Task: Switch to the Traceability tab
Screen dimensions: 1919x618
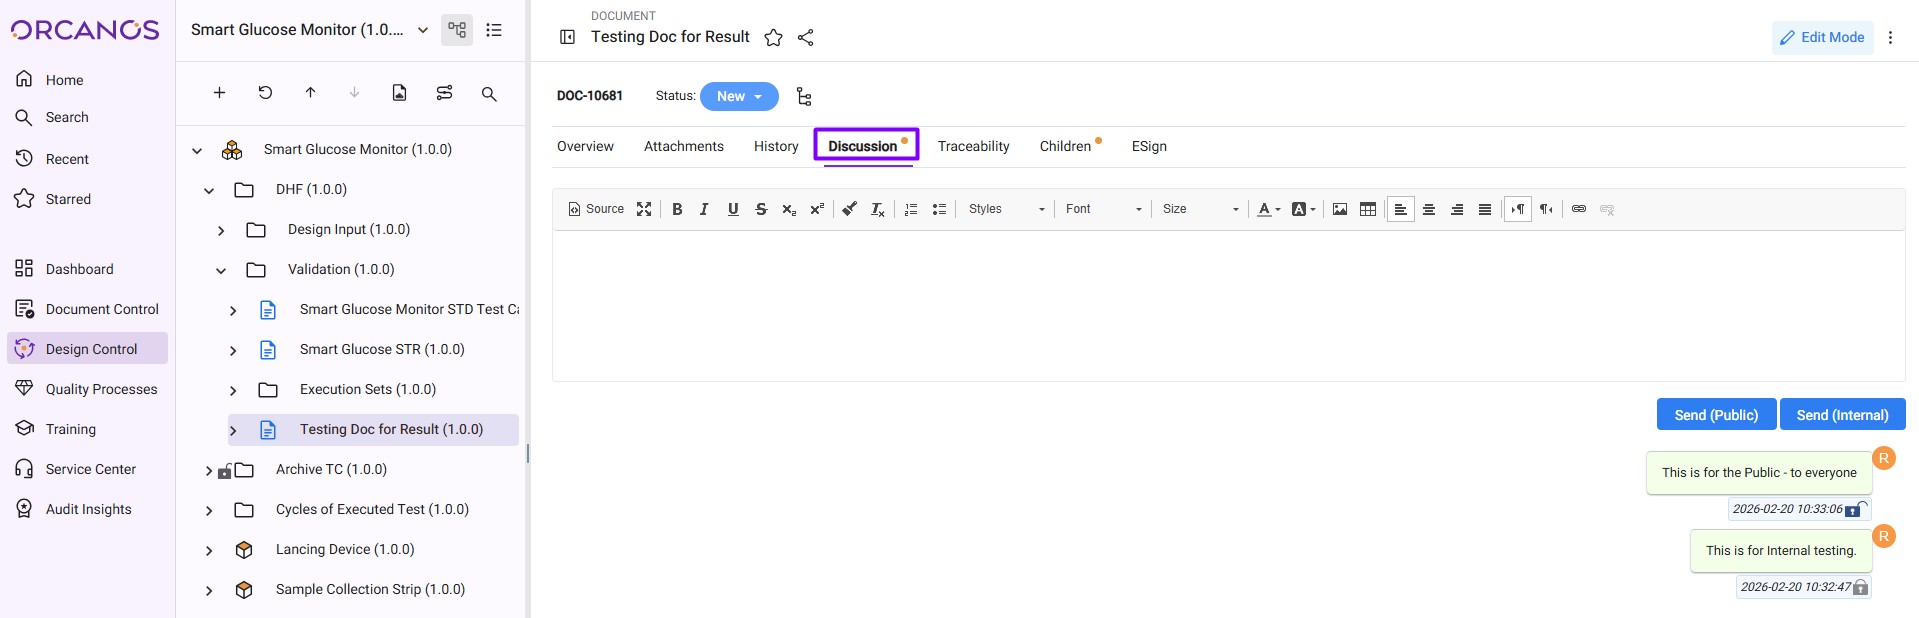Action: point(973,146)
